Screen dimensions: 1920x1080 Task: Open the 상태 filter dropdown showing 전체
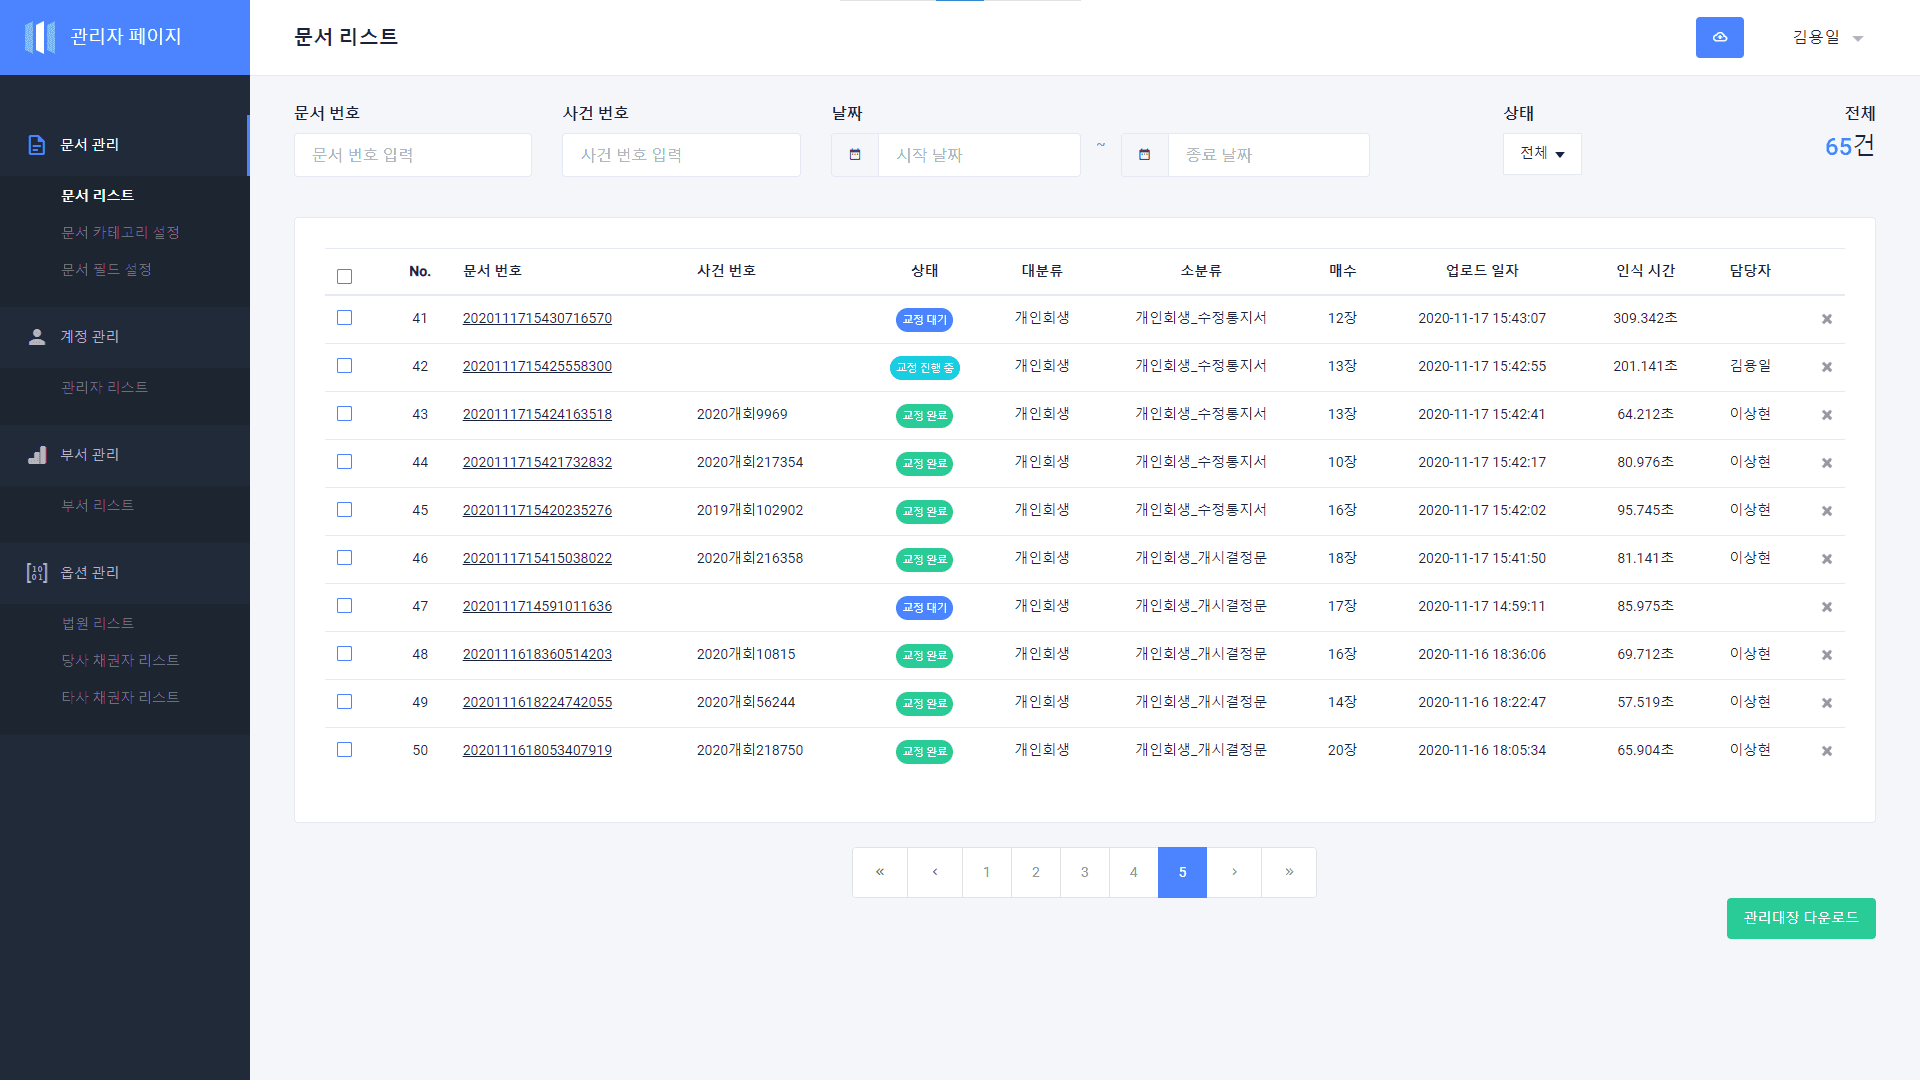1542,154
